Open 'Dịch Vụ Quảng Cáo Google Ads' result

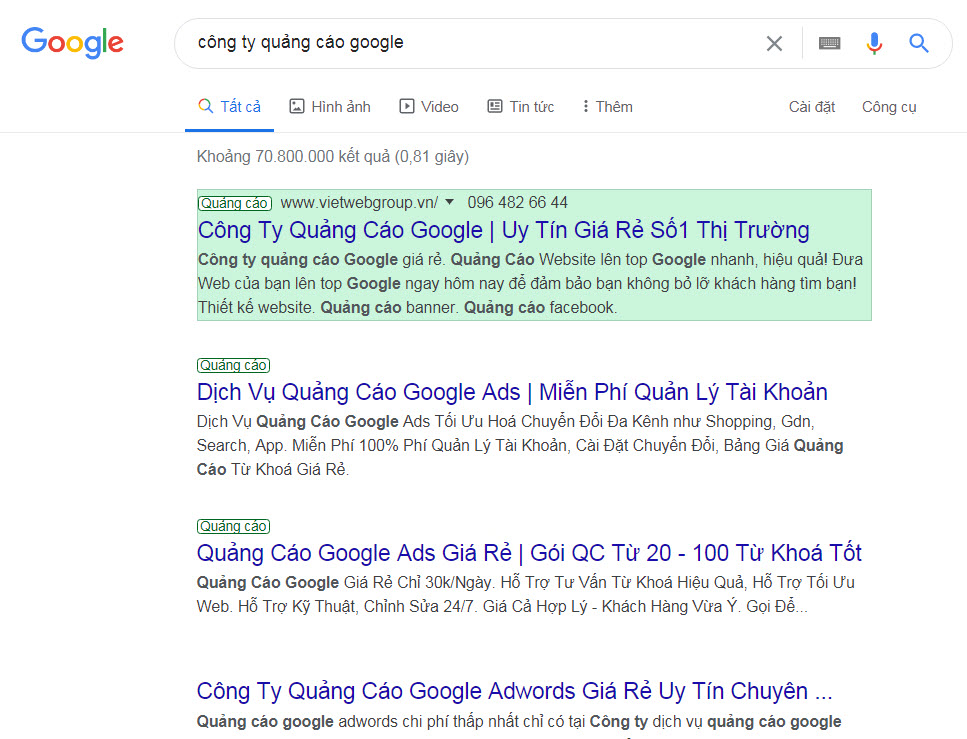tap(512, 392)
